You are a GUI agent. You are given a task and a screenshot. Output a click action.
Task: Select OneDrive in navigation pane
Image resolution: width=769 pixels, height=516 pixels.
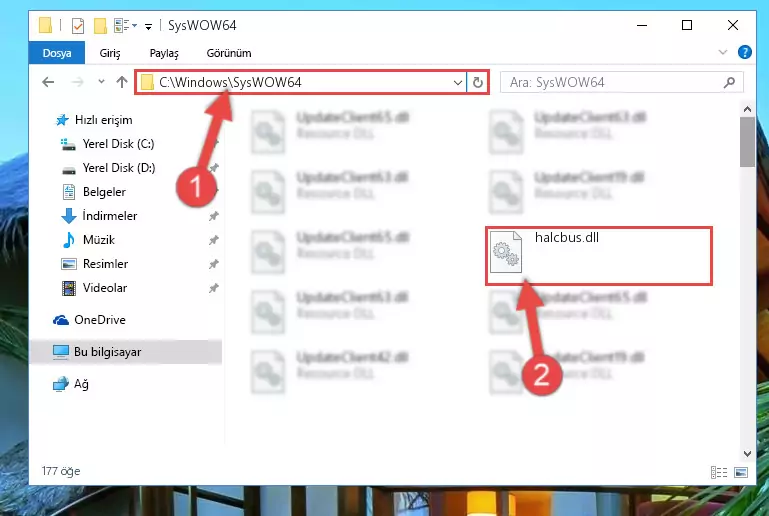point(89,320)
